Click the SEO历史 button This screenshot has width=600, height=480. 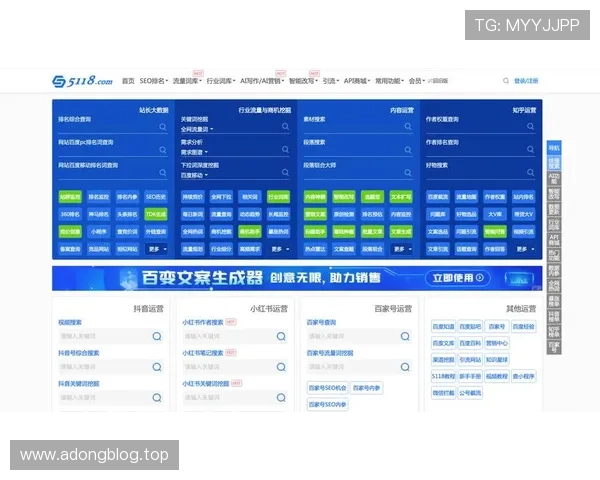(156, 197)
